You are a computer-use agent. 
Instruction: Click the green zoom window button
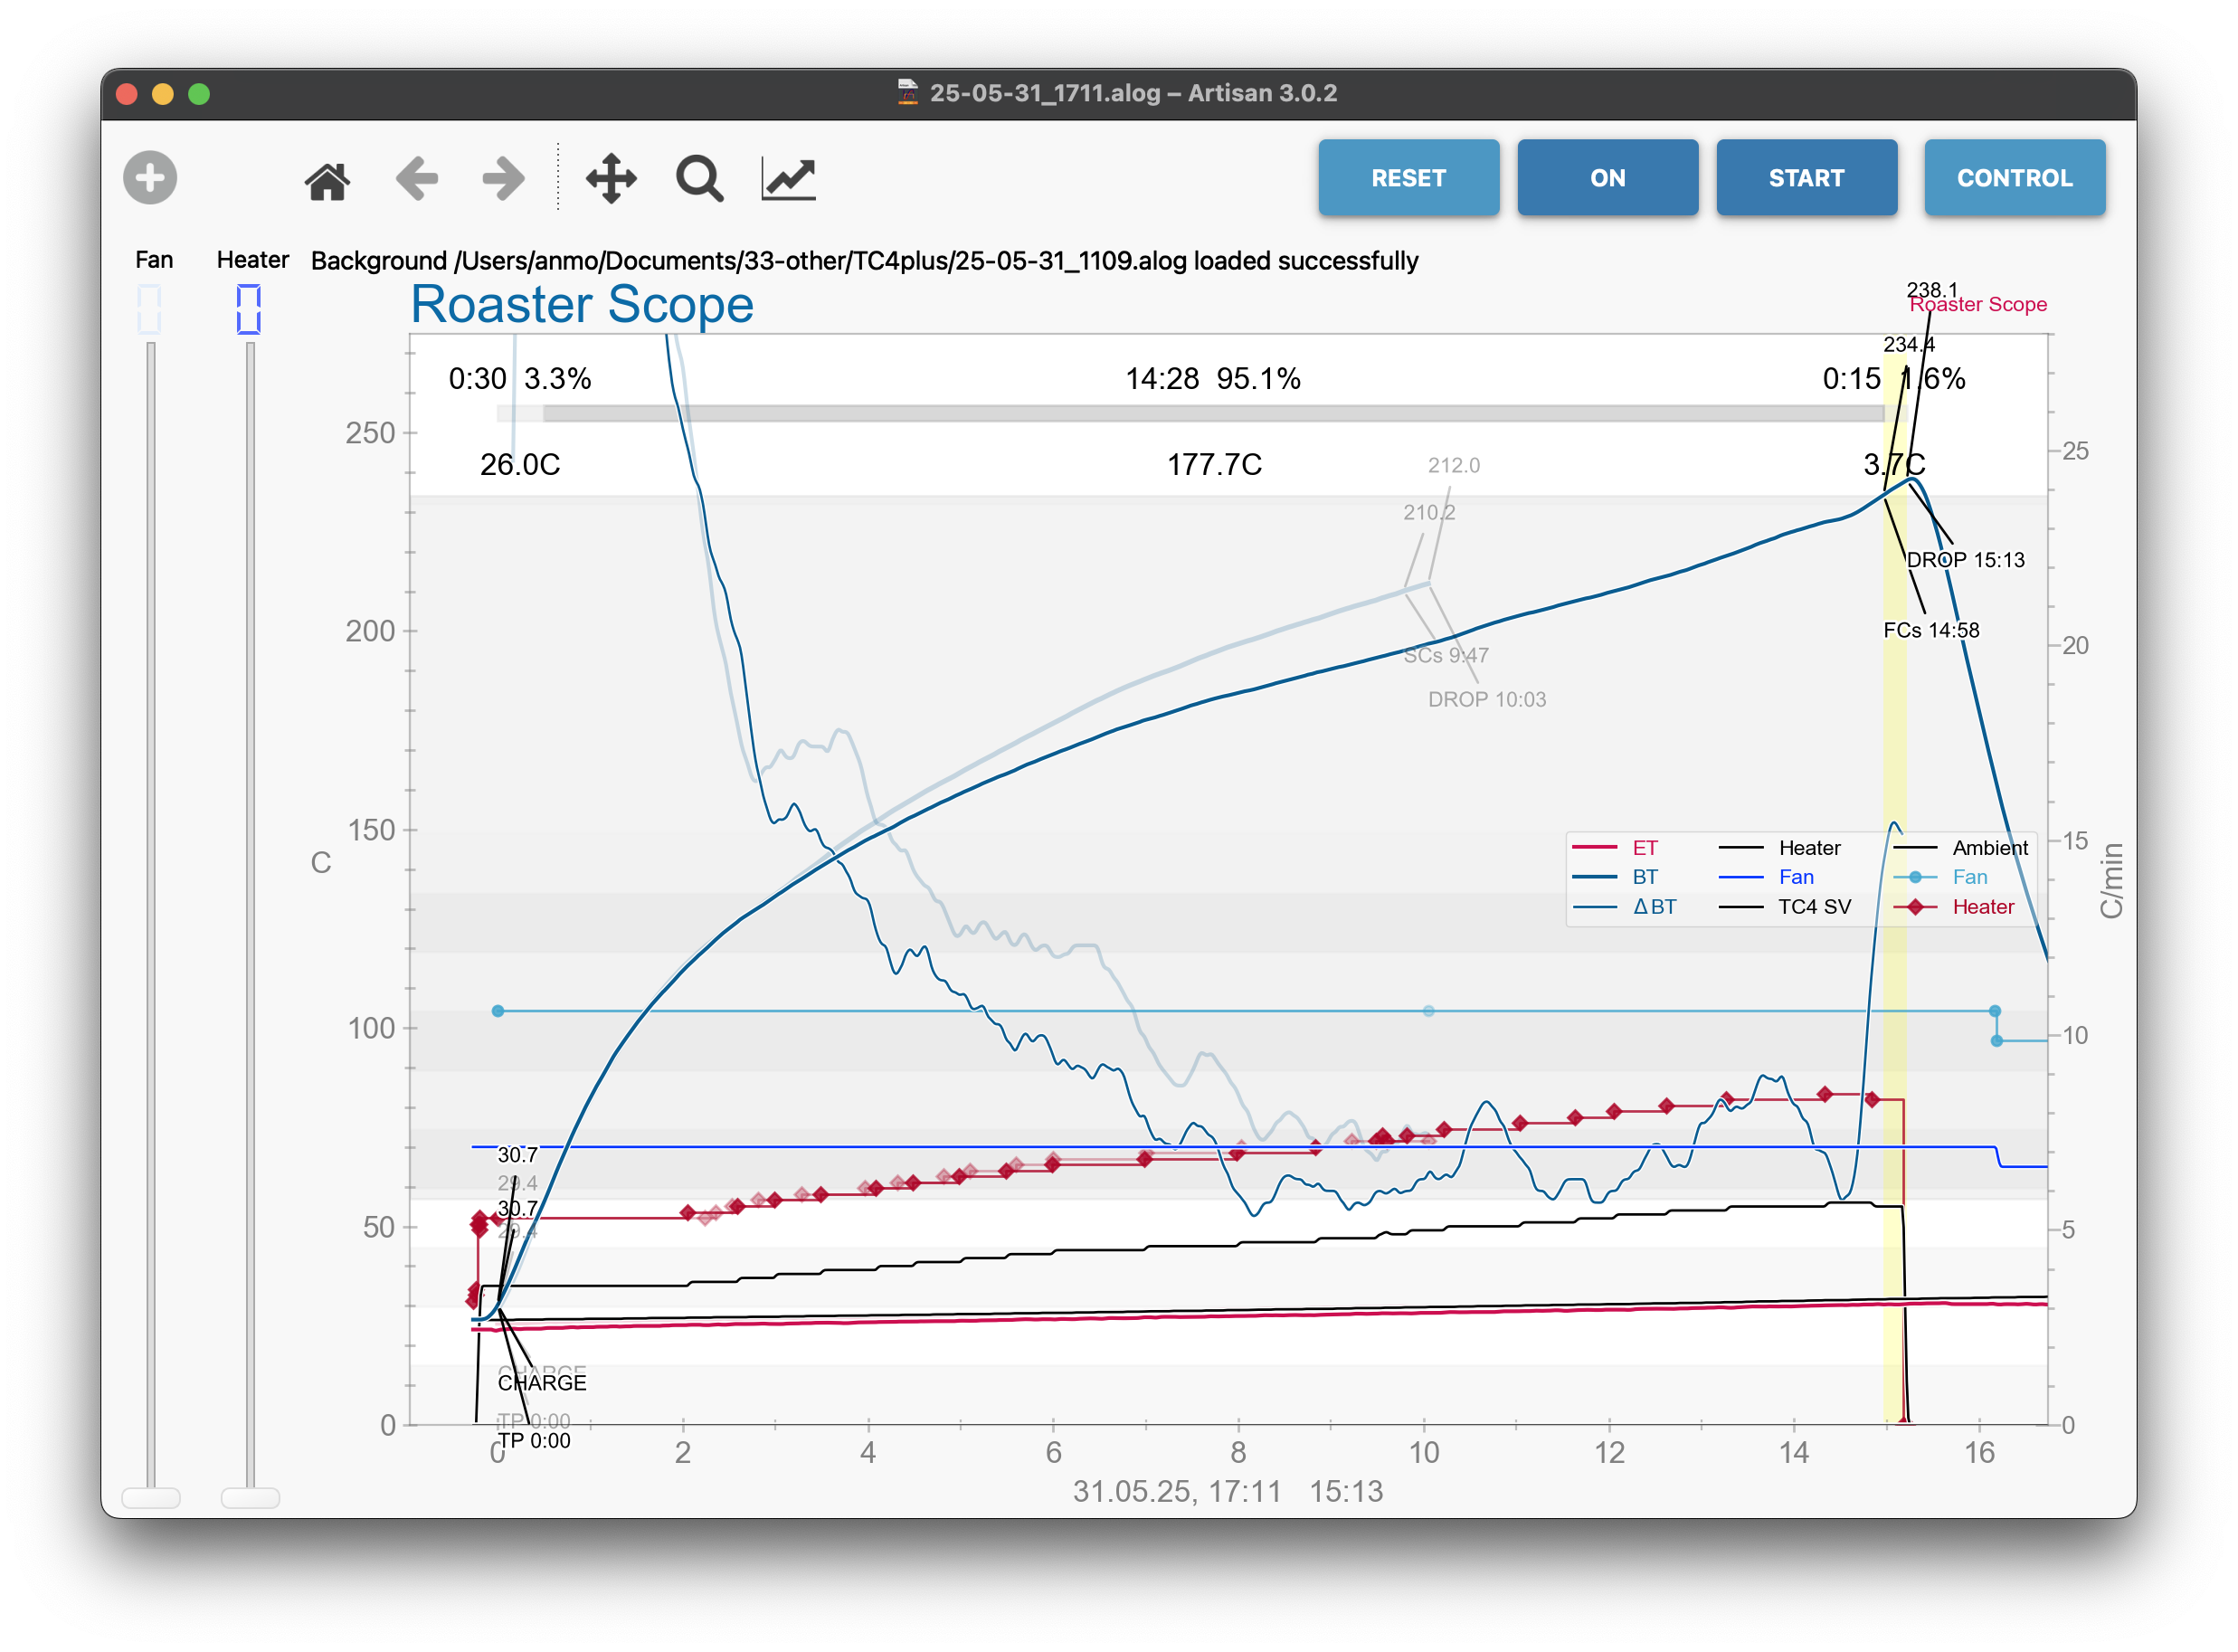tap(199, 94)
